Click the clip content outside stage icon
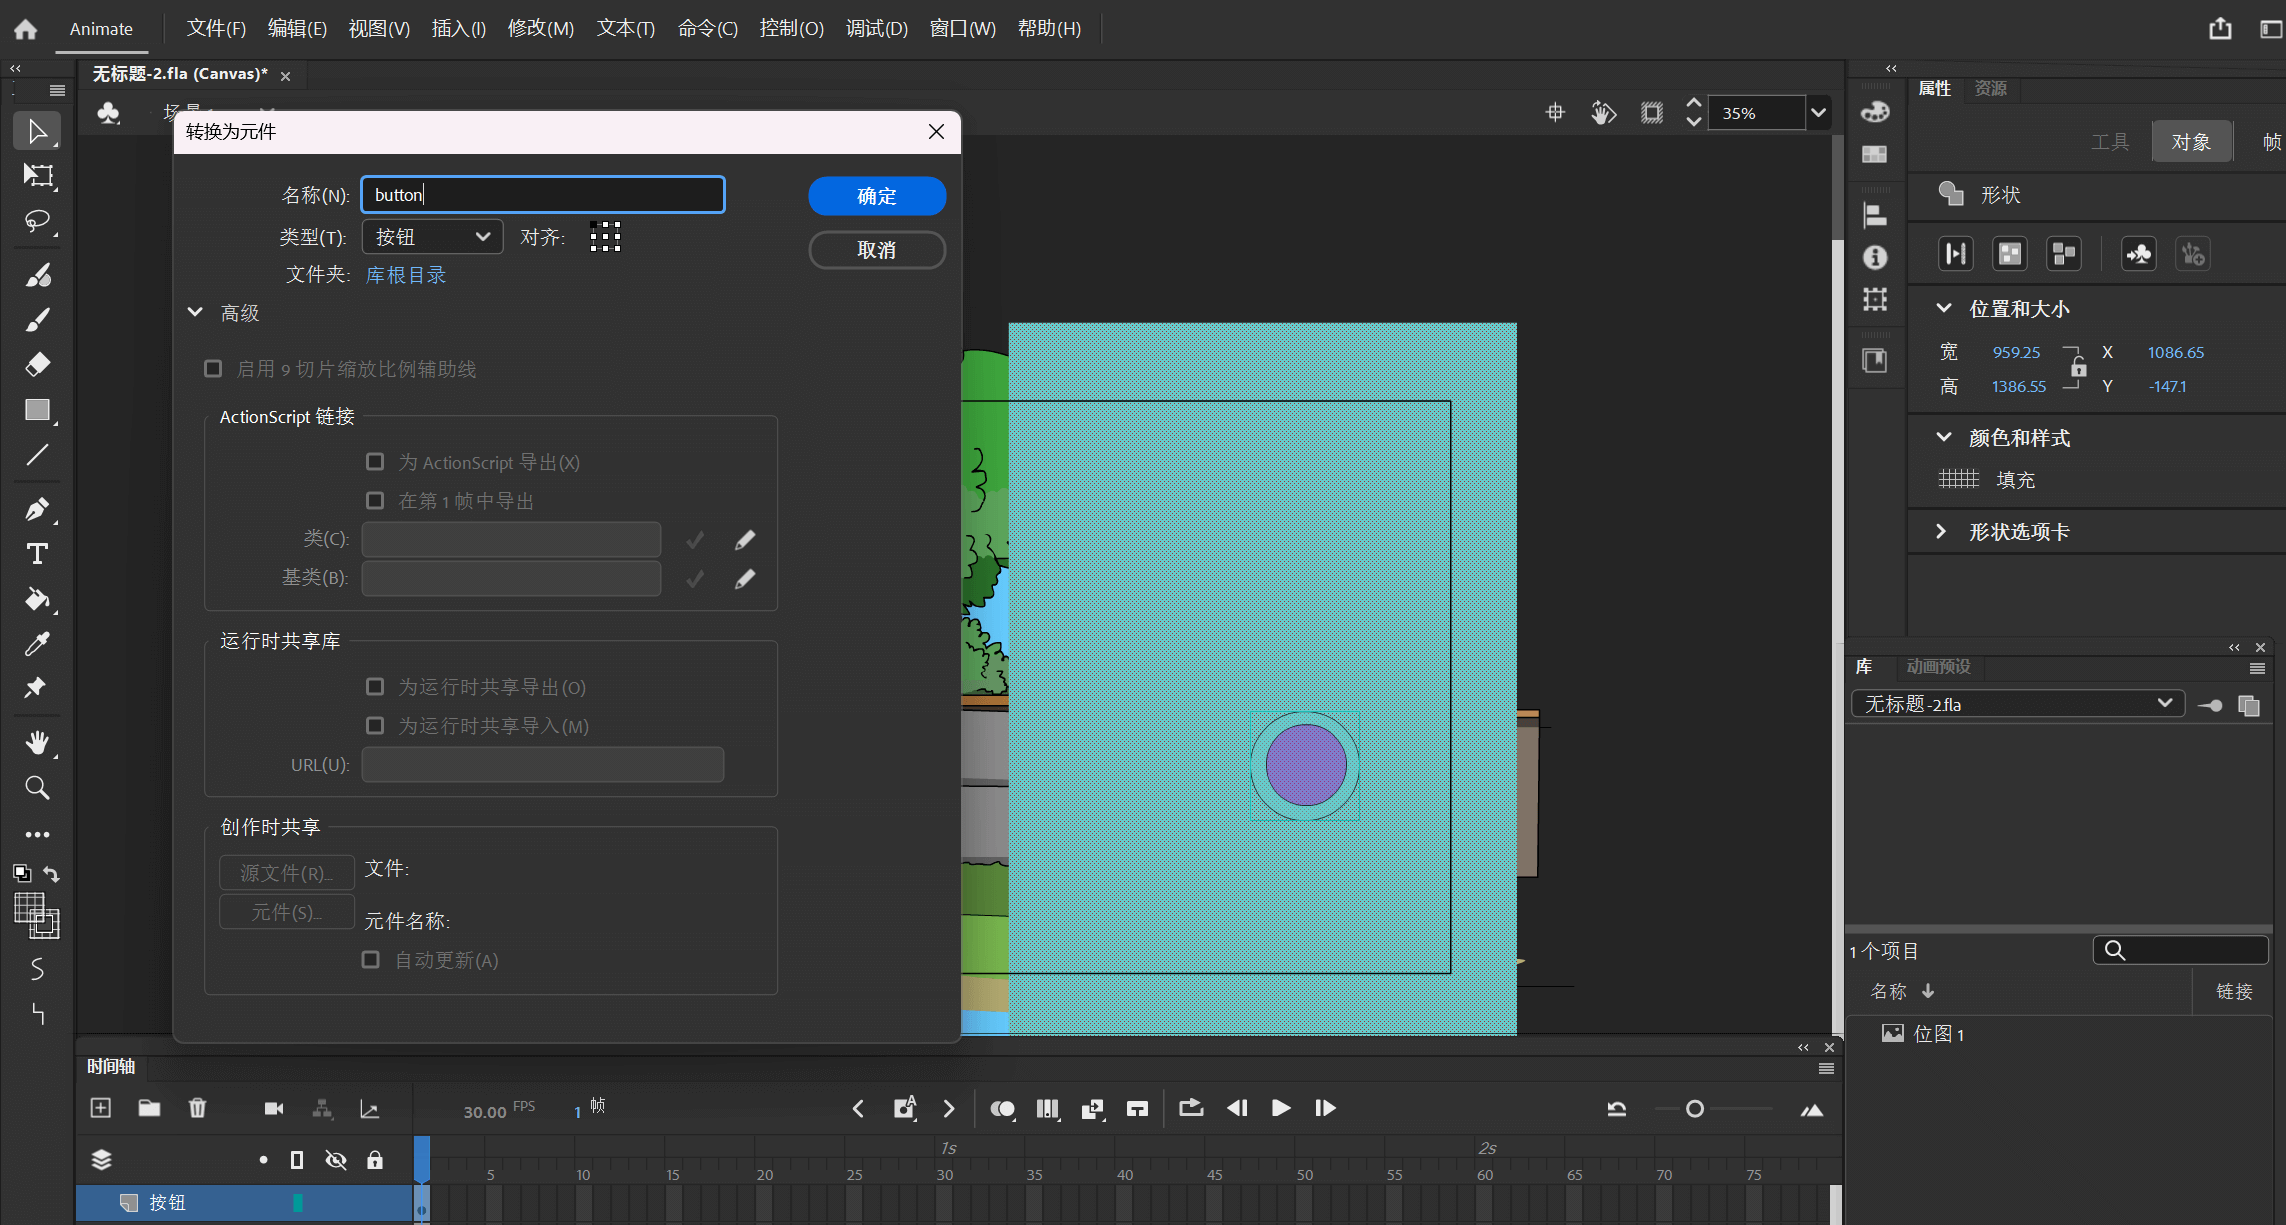 [x=1652, y=113]
